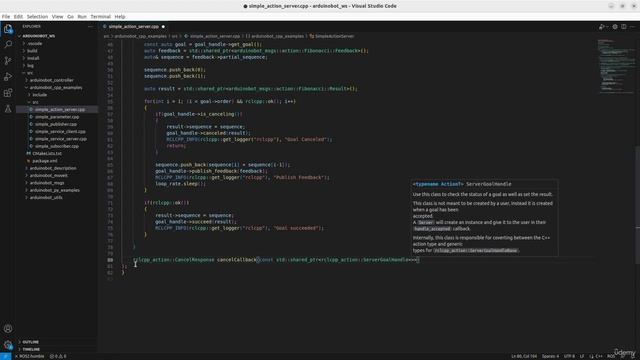Open editor more actions ellipsis

(x=633, y=27)
